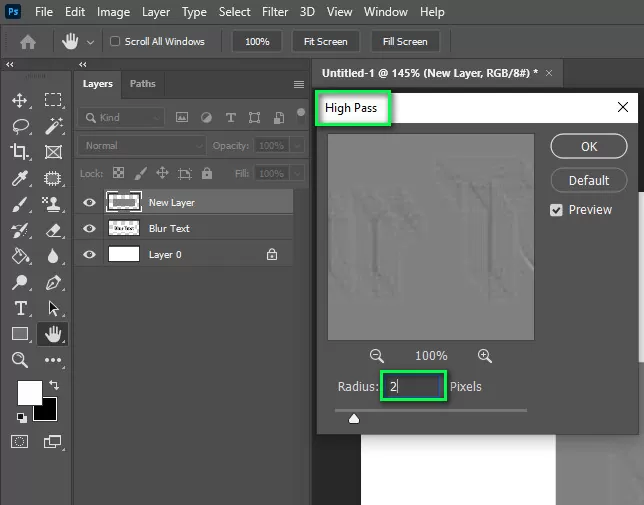This screenshot has height=505, width=644.
Task: Toggle Lock transparent pixels
Action: 118,173
